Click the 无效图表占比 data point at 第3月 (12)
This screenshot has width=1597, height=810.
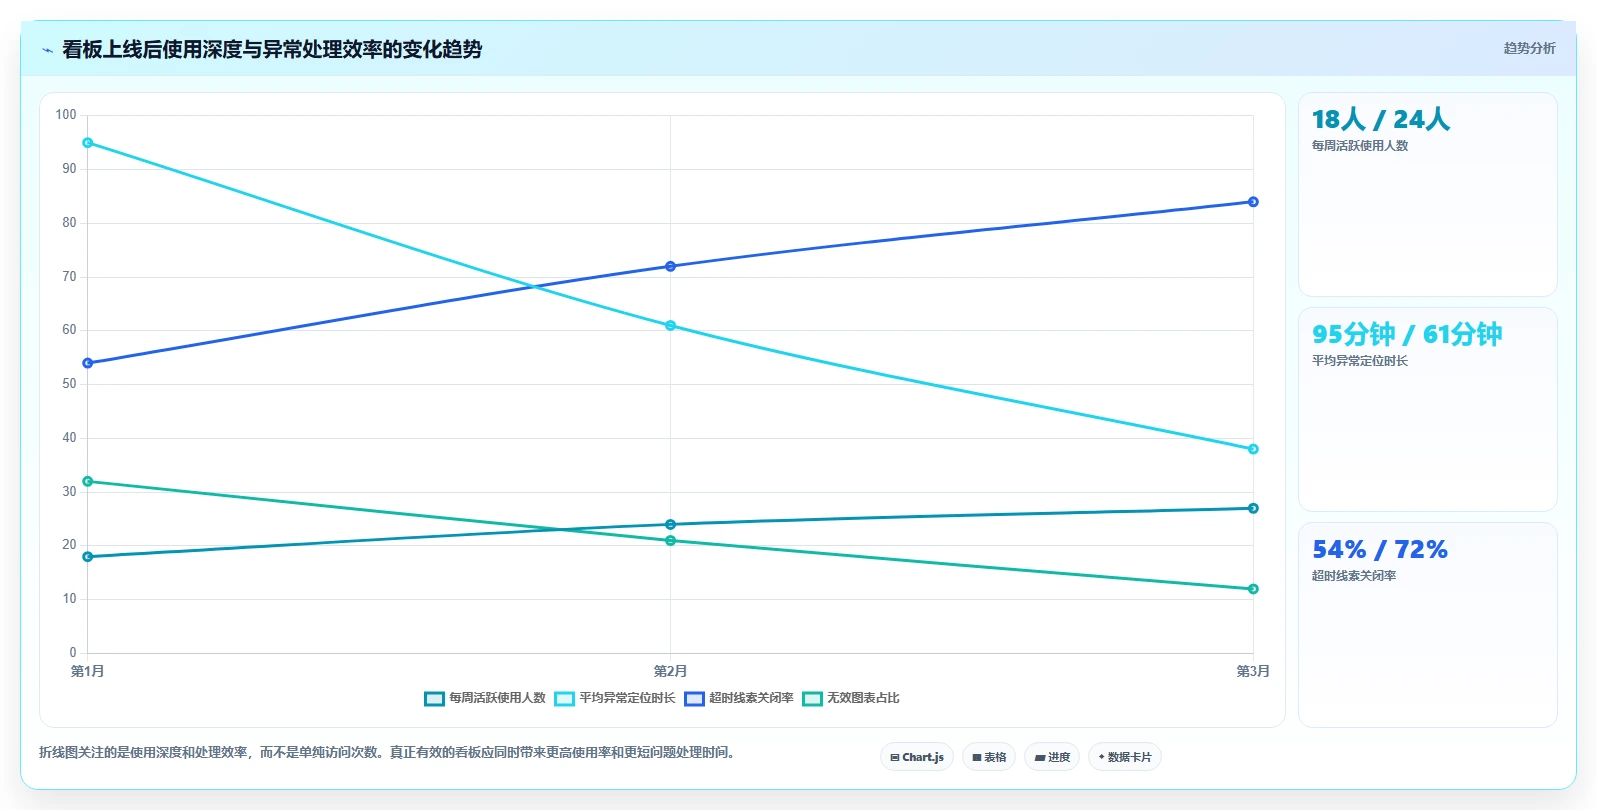(x=1253, y=589)
